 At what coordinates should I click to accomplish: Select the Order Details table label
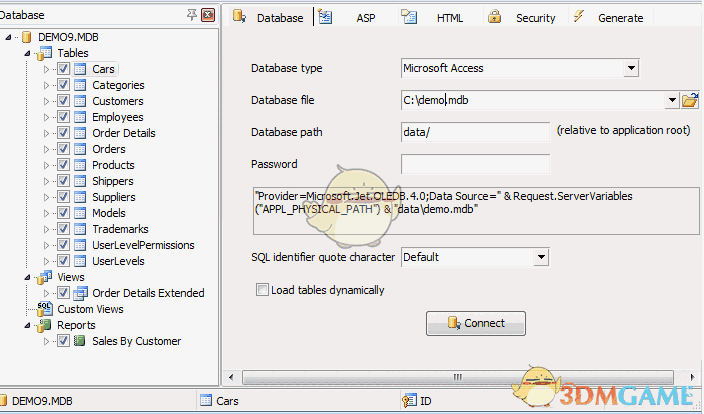point(123,133)
